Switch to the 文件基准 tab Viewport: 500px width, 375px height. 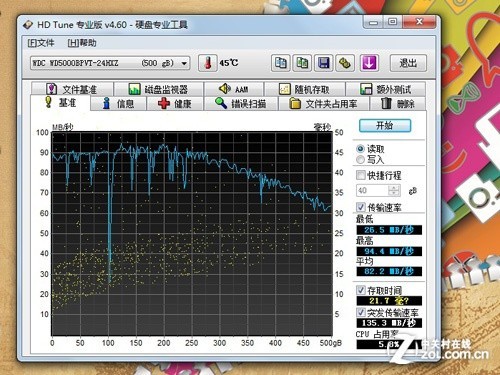pyautogui.click(x=72, y=89)
